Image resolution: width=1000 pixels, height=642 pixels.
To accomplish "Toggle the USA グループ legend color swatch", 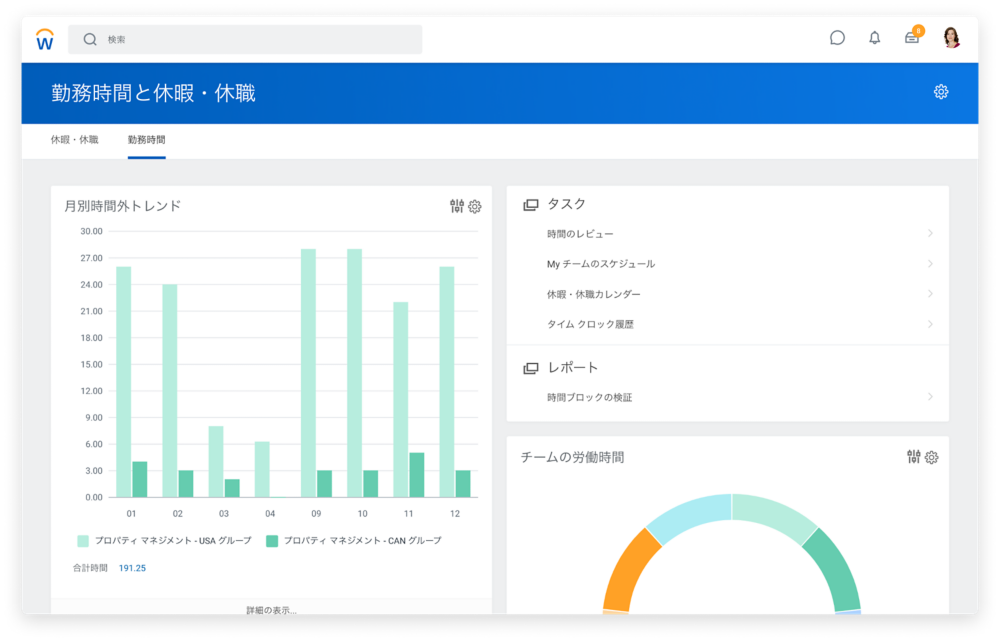I will (83, 541).
